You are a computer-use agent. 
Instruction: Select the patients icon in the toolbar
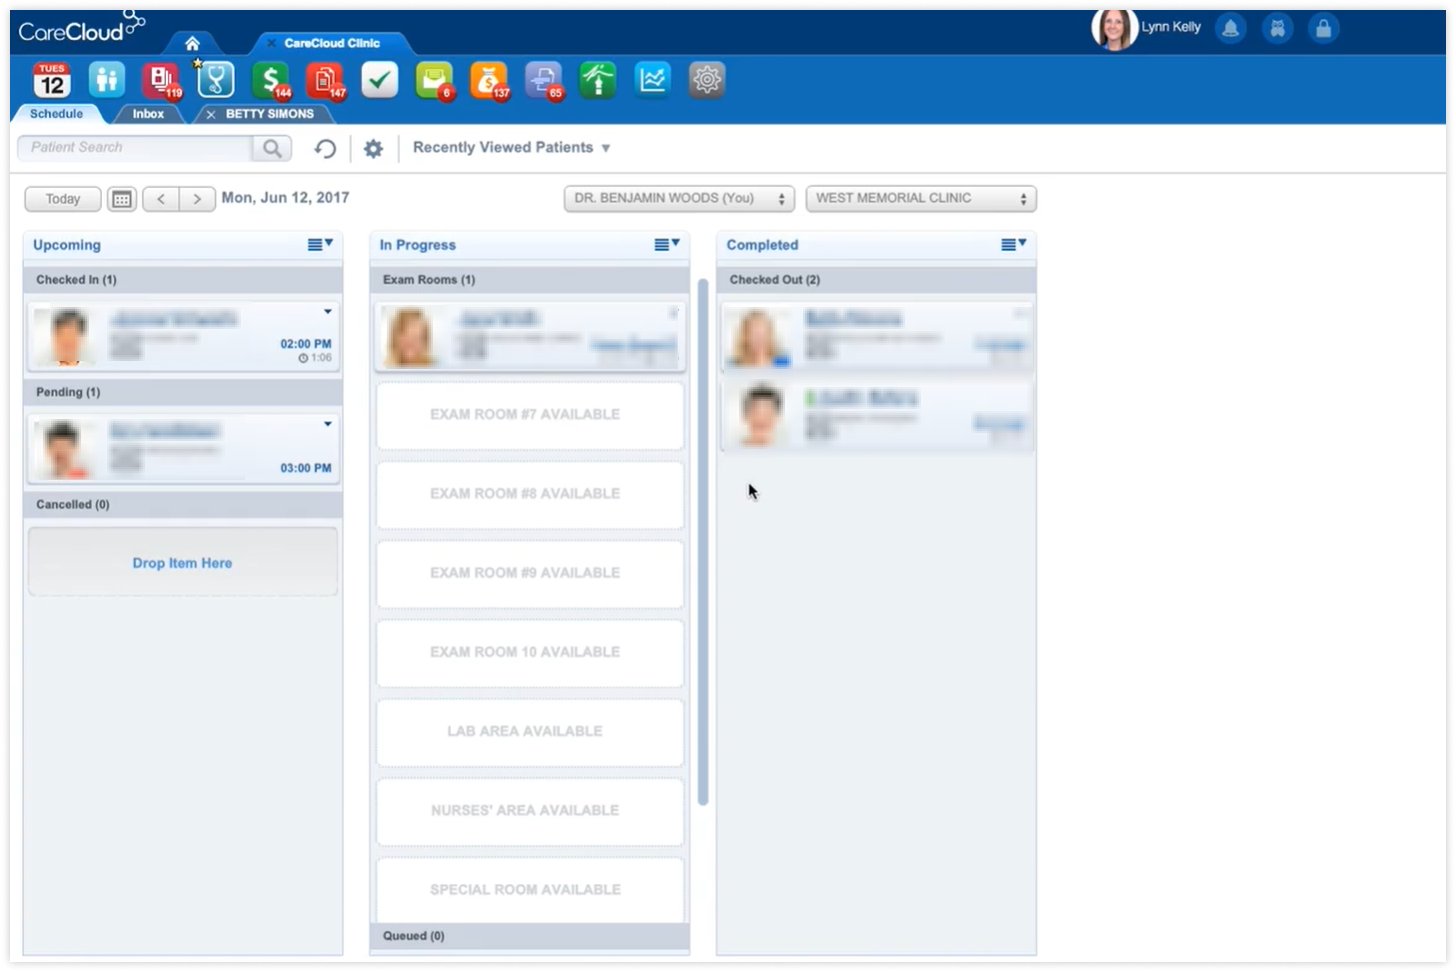106,80
